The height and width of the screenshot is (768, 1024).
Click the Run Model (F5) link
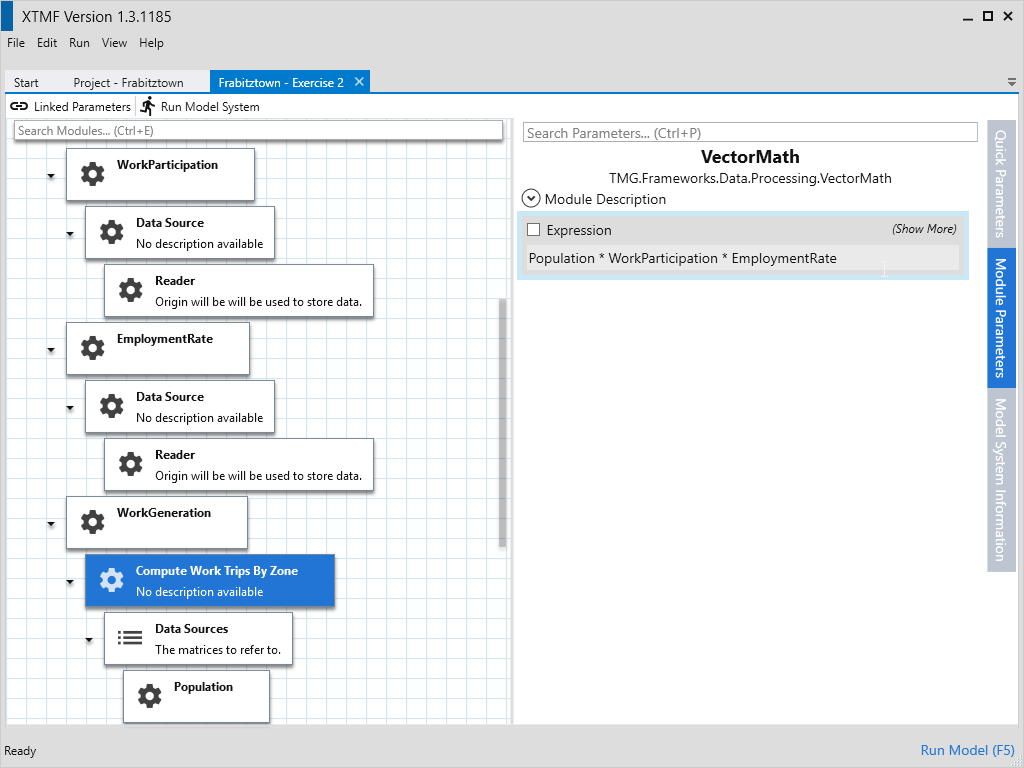click(x=967, y=750)
